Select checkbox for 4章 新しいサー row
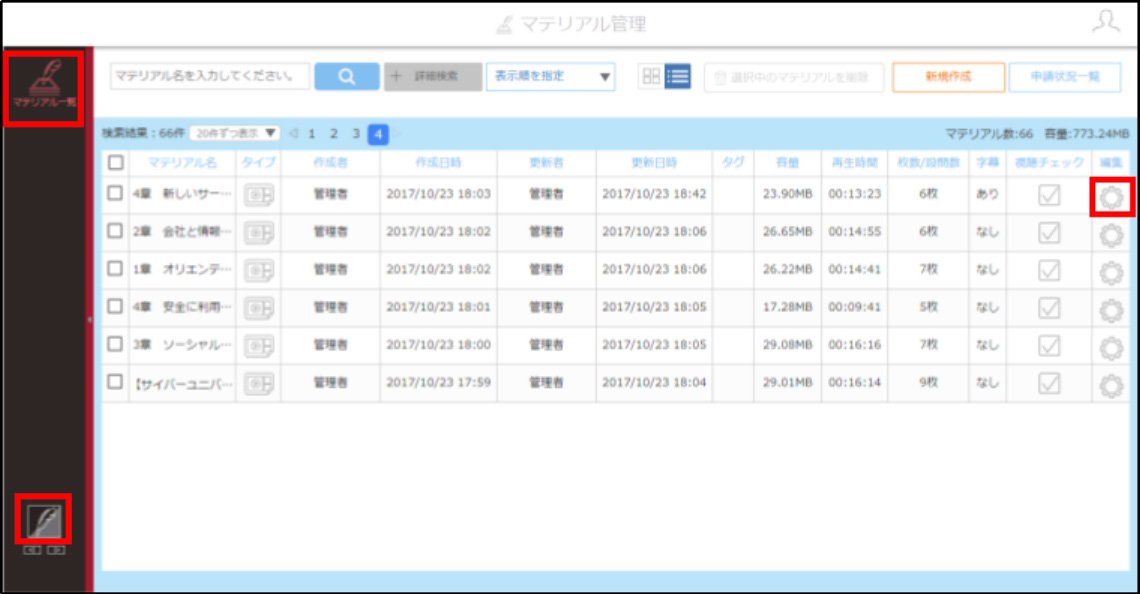Viewport: 1140px width, 594px height. tap(115, 193)
